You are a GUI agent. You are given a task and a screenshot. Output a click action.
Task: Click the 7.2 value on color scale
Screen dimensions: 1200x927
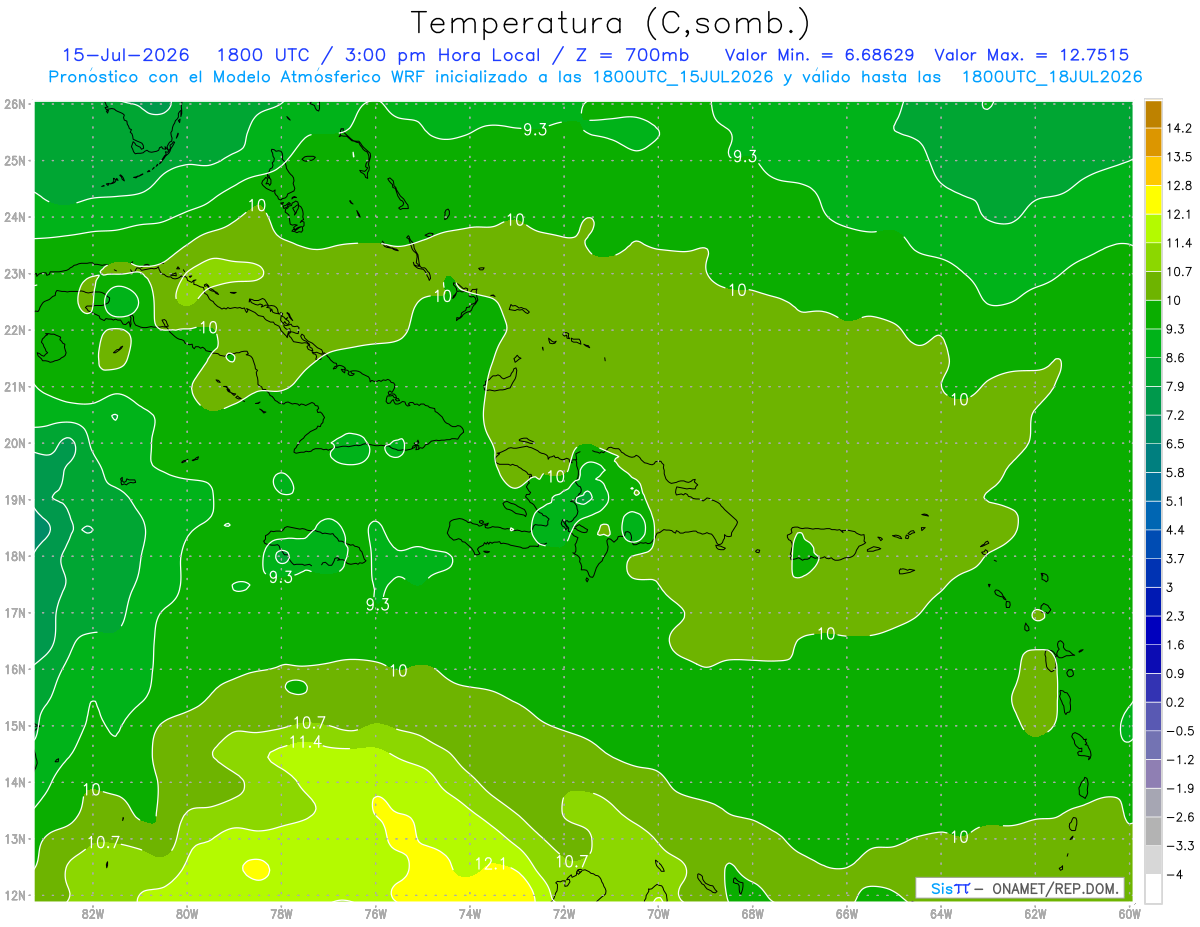[x=1176, y=415]
